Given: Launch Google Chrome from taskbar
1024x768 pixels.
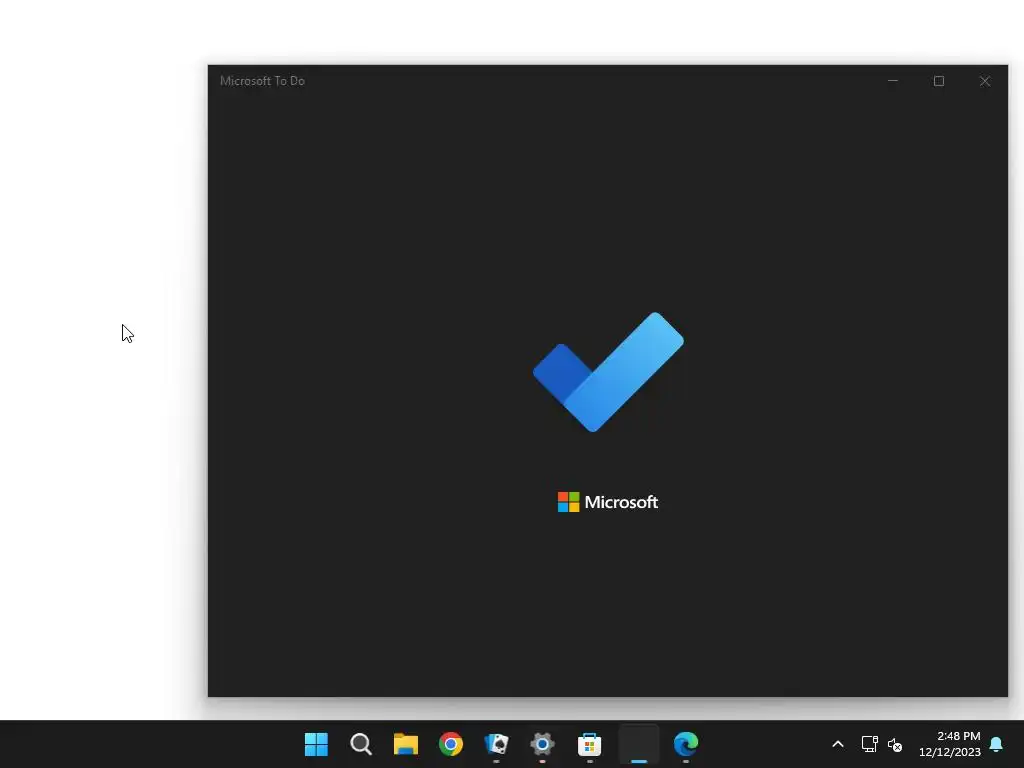Looking at the screenshot, I should [x=451, y=744].
